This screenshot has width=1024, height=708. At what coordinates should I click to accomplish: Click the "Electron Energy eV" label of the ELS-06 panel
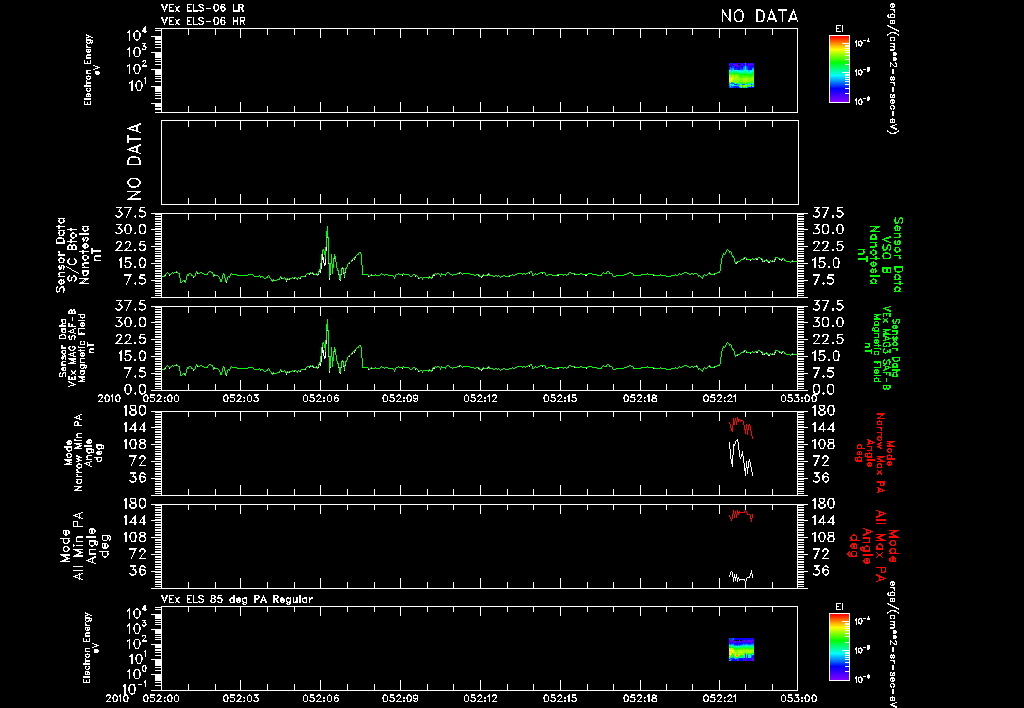point(90,70)
